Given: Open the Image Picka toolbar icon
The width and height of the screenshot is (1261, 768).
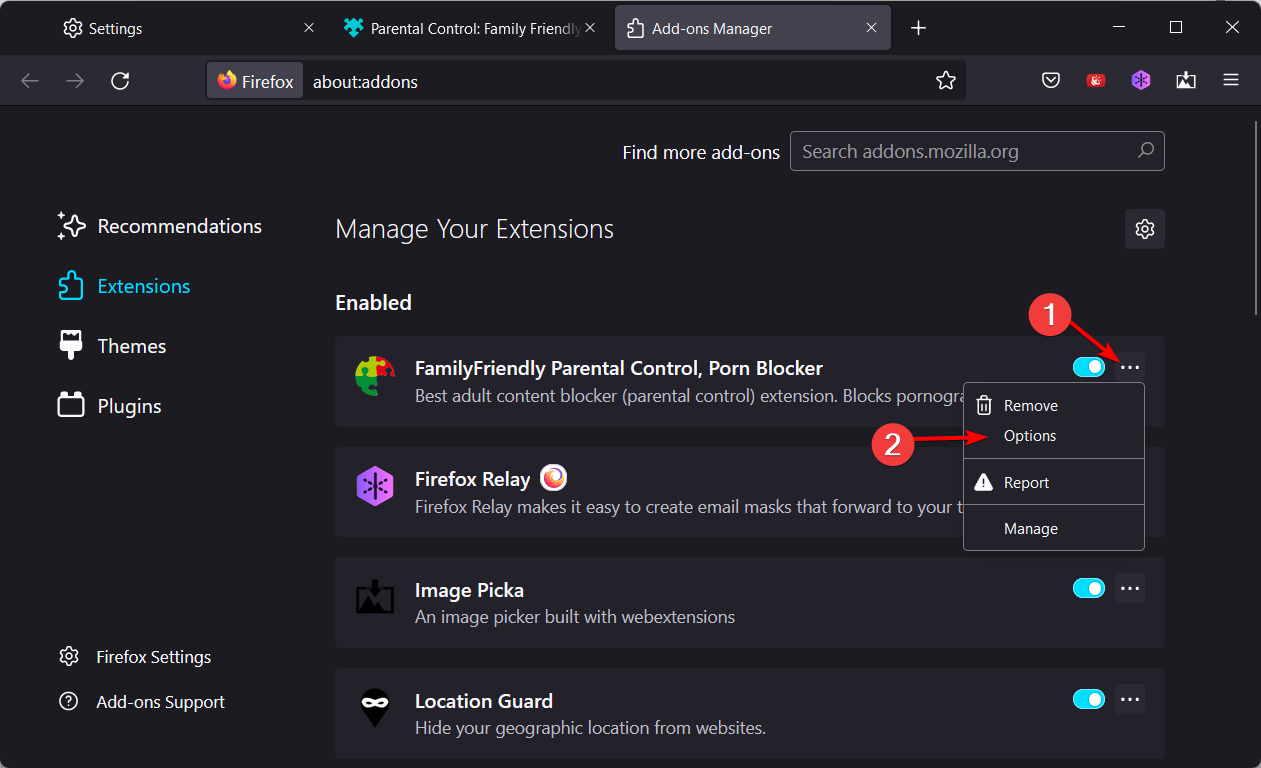Looking at the screenshot, I should click(1186, 81).
